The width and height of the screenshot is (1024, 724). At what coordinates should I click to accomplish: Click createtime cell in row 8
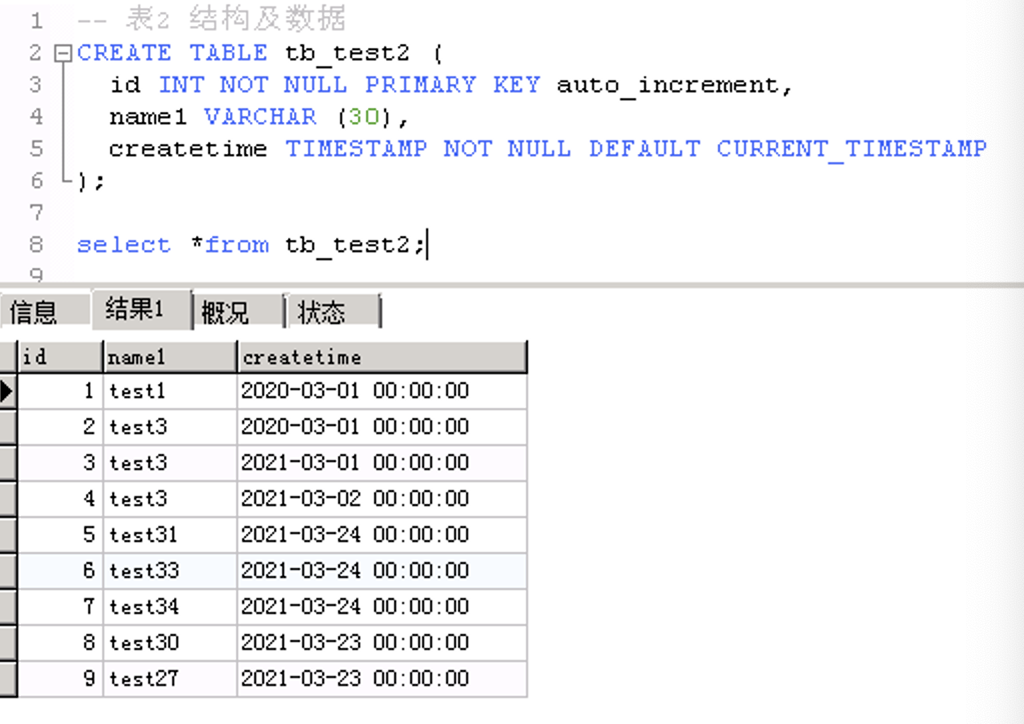coord(382,642)
